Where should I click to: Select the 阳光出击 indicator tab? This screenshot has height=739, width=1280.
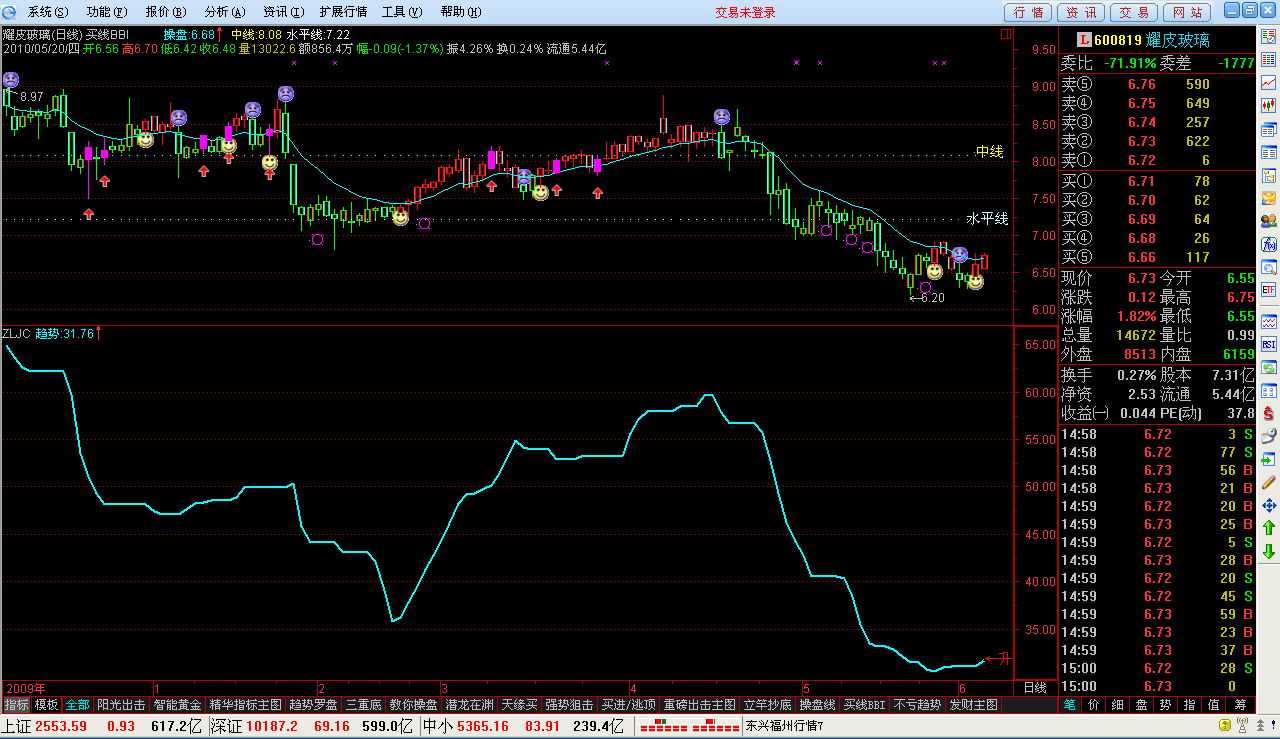tap(121, 705)
